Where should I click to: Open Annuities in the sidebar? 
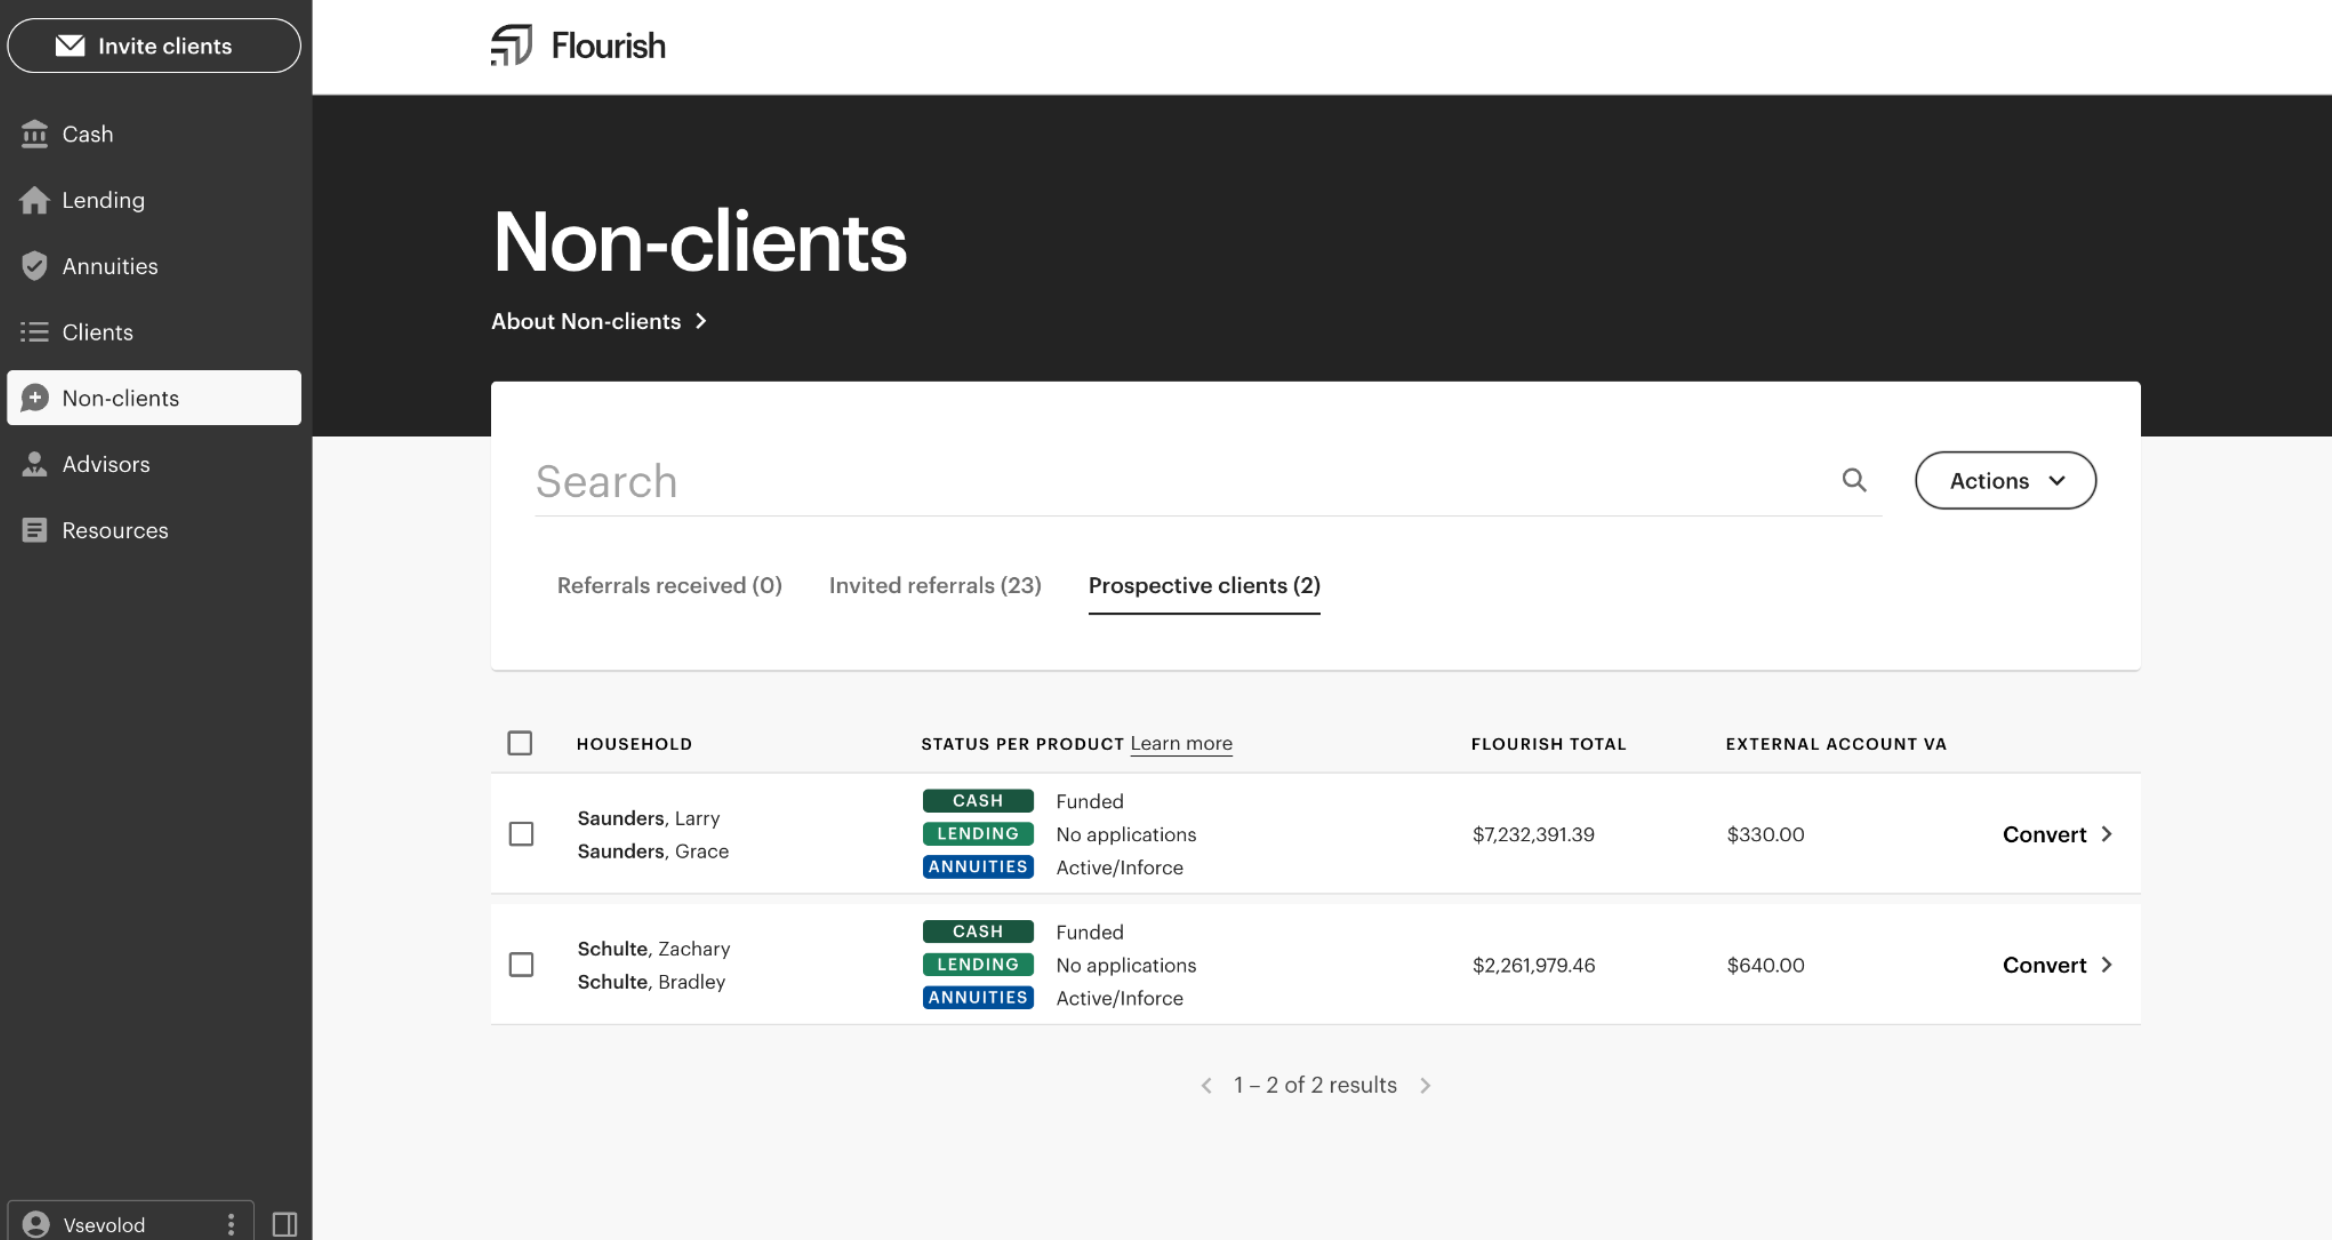(x=154, y=265)
